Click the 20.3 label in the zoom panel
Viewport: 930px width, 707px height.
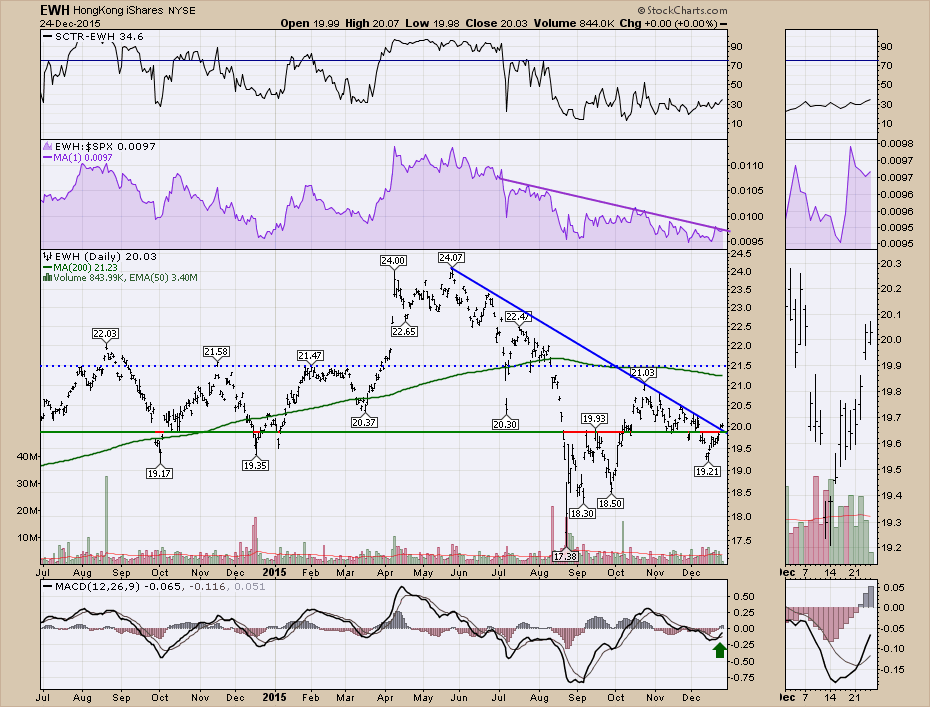pos(891,263)
